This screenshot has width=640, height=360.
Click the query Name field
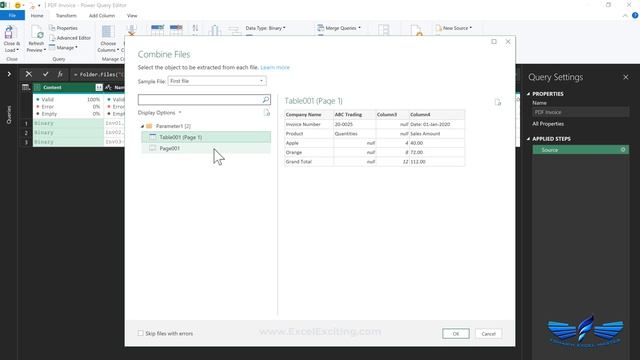(580, 112)
